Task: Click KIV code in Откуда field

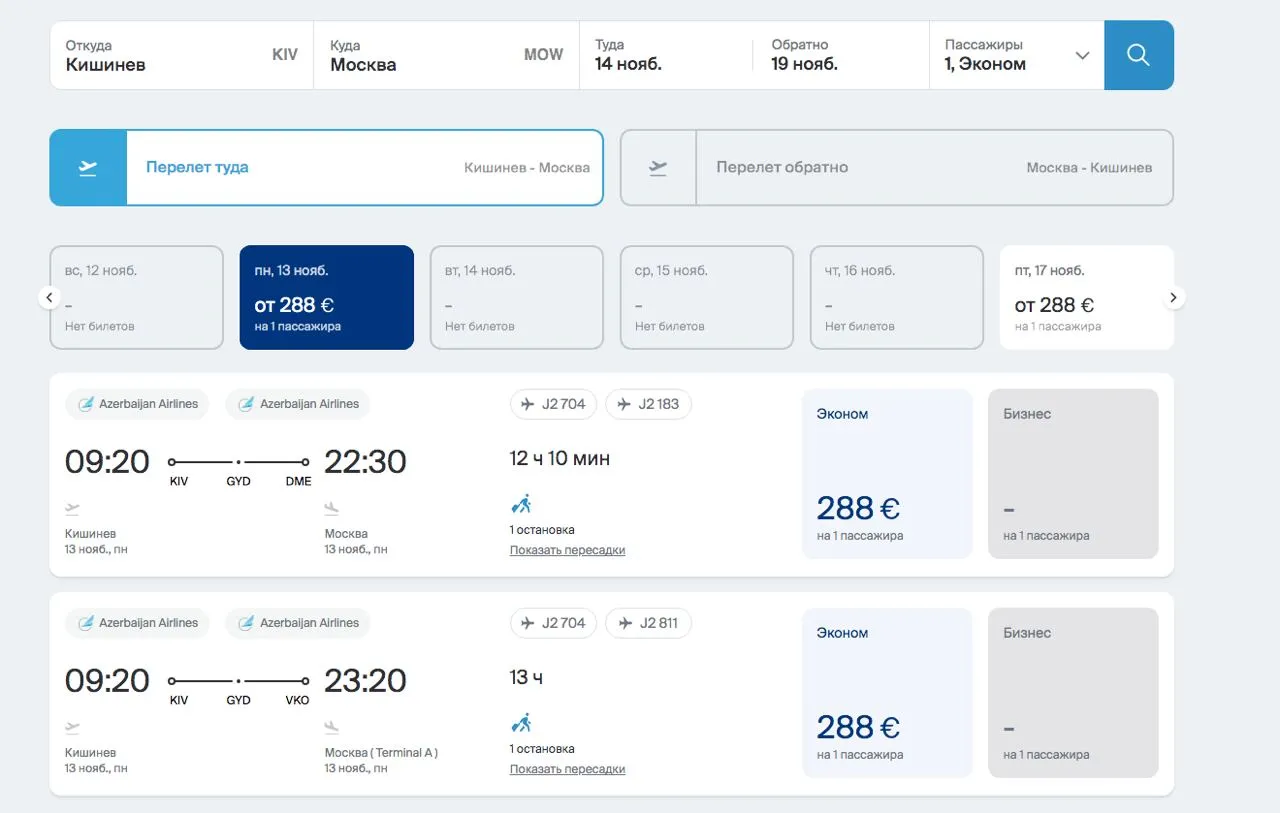Action: point(285,55)
